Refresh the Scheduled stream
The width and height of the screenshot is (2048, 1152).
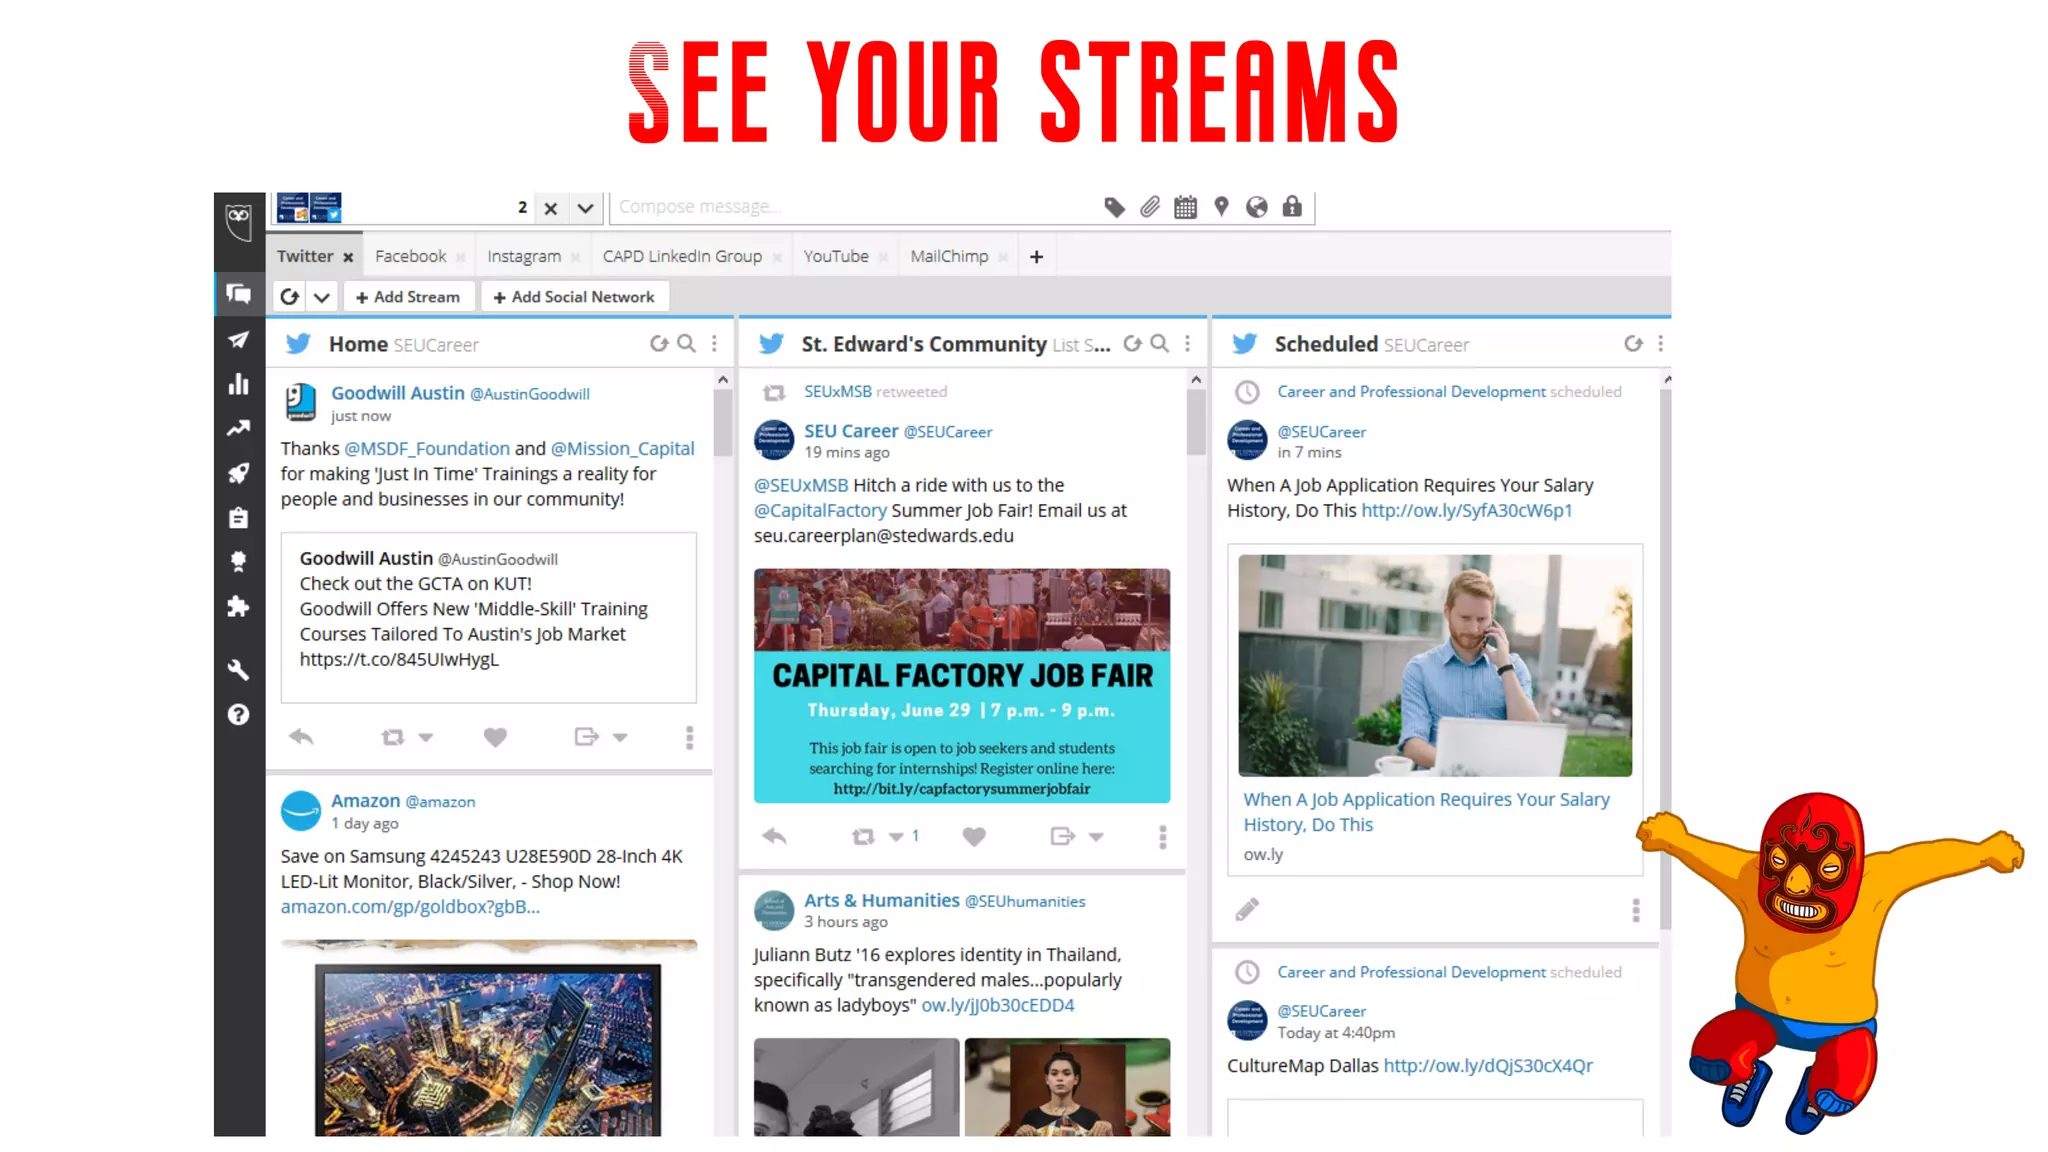coord(1633,344)
